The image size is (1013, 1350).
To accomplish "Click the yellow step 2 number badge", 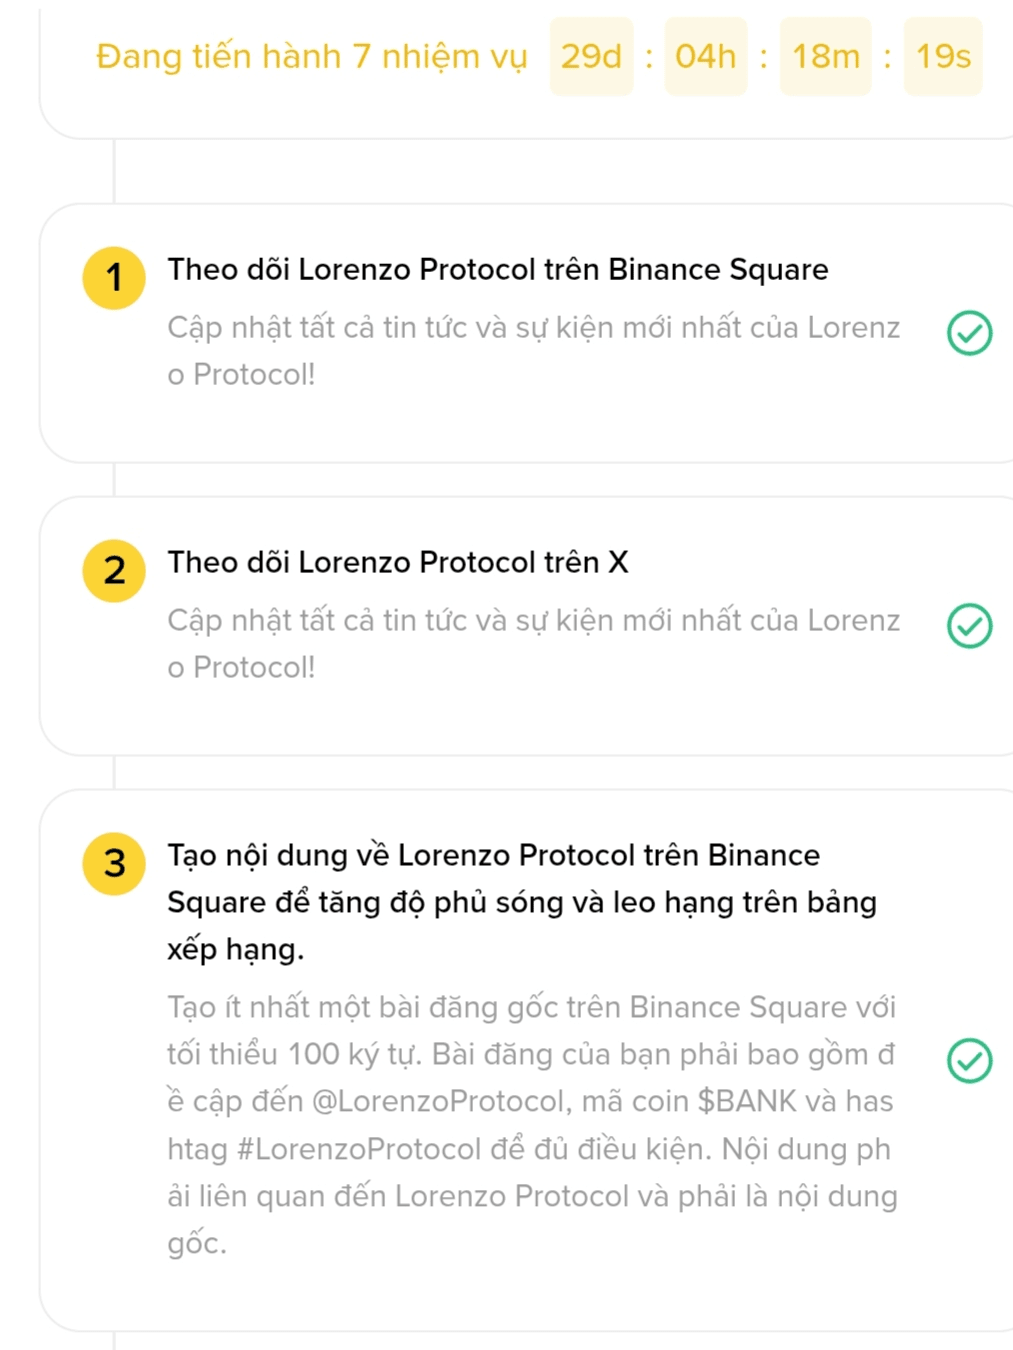I will 114,570.
